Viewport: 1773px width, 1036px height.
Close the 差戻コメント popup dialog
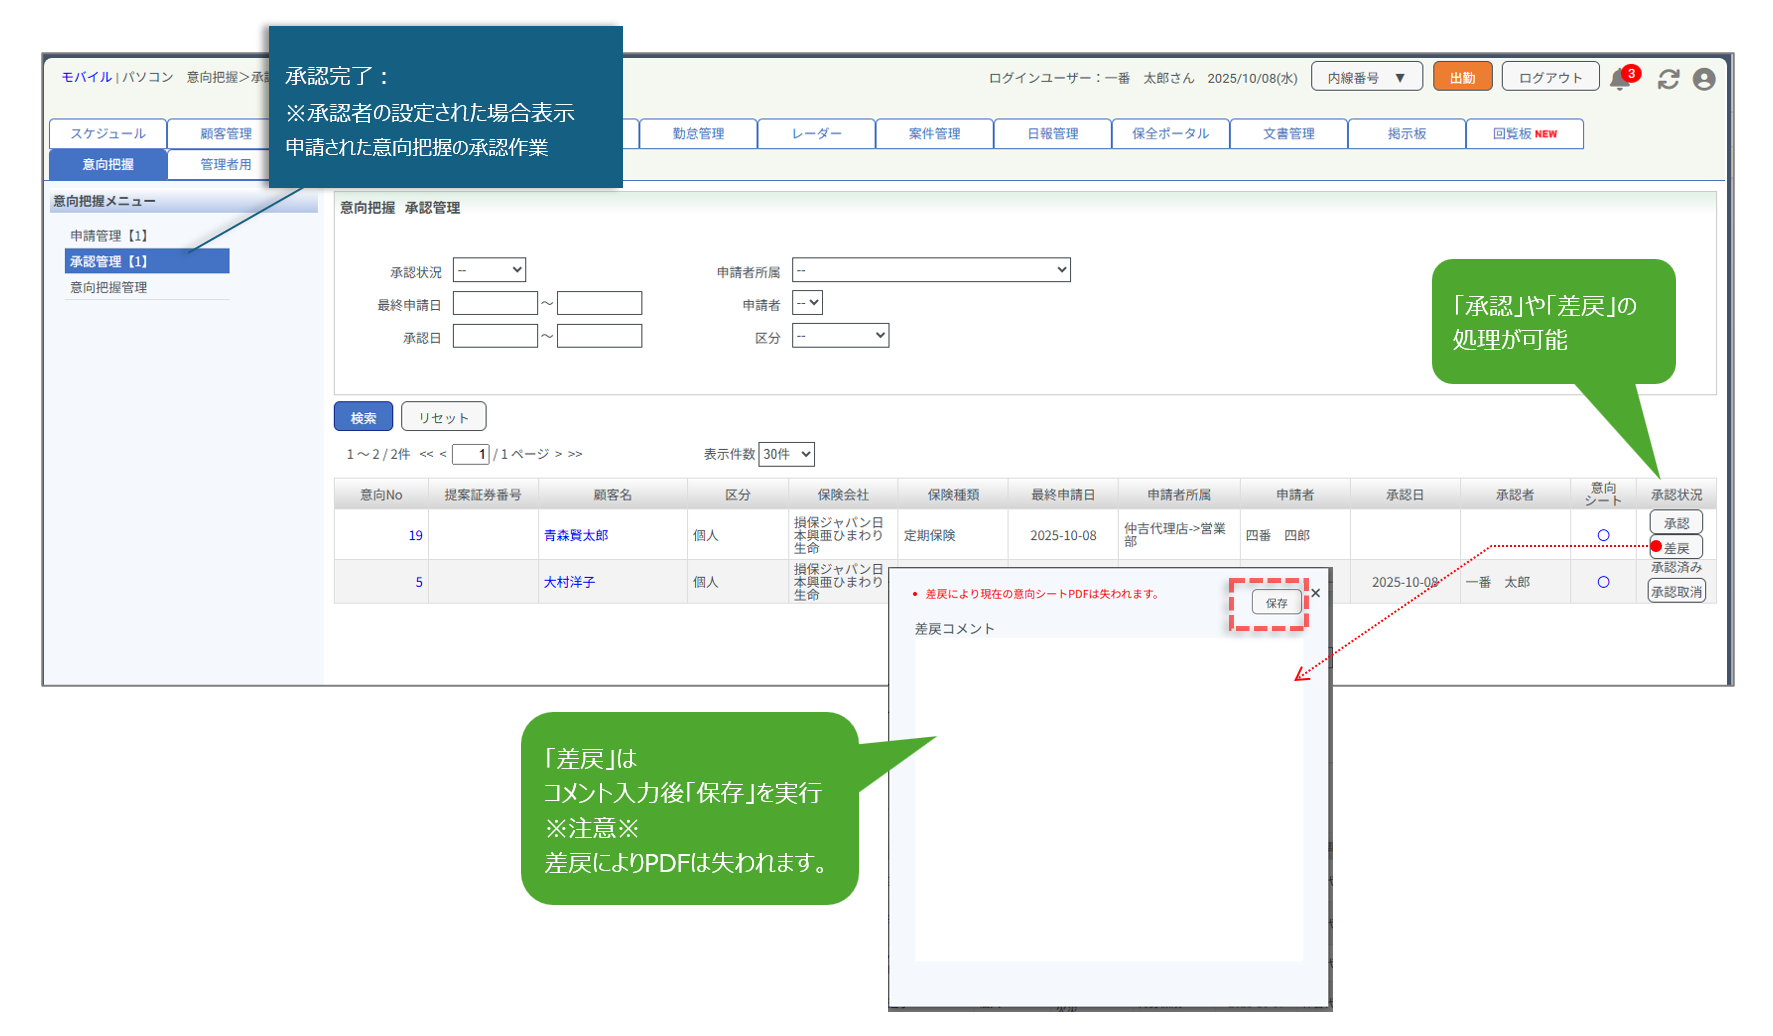click(x=1316, y=593)
